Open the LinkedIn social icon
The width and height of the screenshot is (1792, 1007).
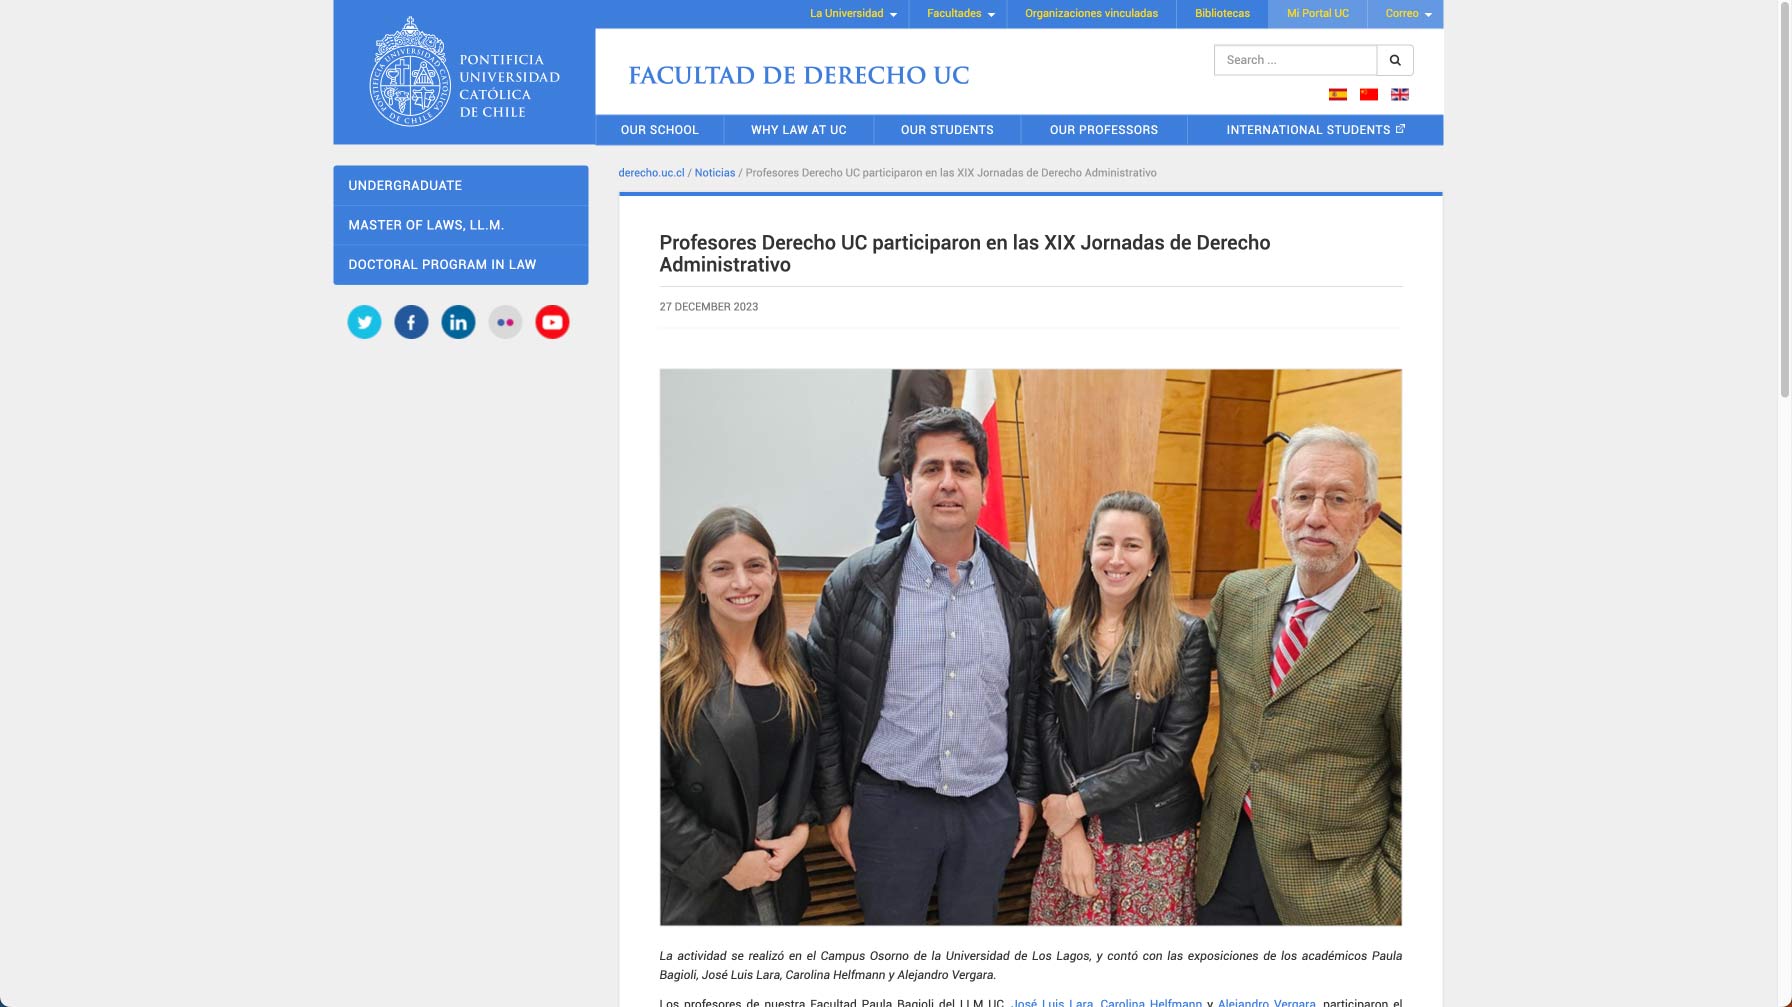pos(458,322)
